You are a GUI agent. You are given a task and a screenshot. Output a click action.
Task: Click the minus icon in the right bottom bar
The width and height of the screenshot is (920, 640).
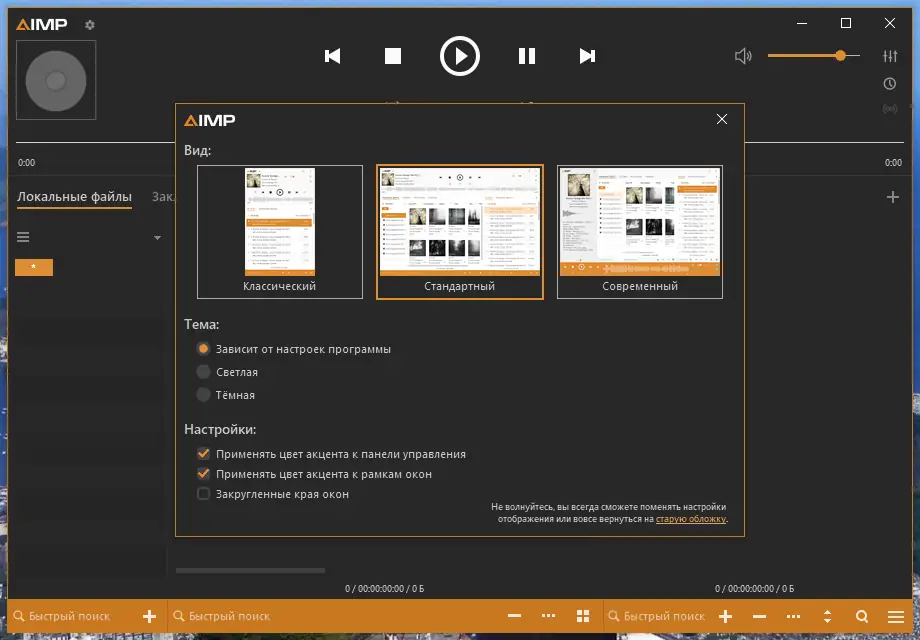click(759, 616)
